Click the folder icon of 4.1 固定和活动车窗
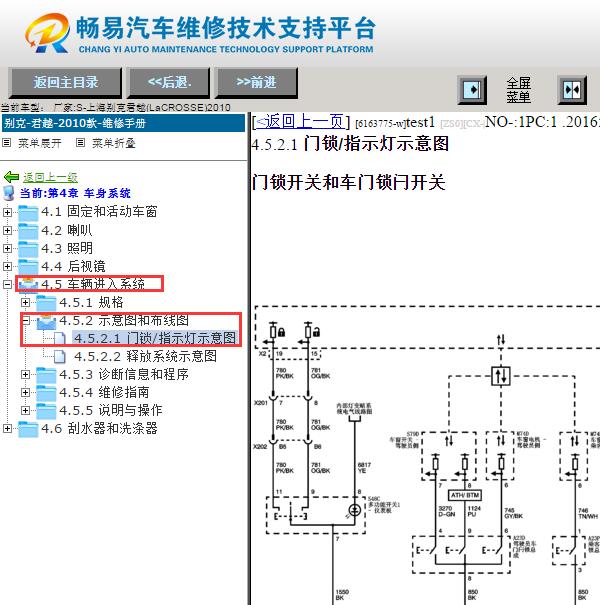 [28, 212]
